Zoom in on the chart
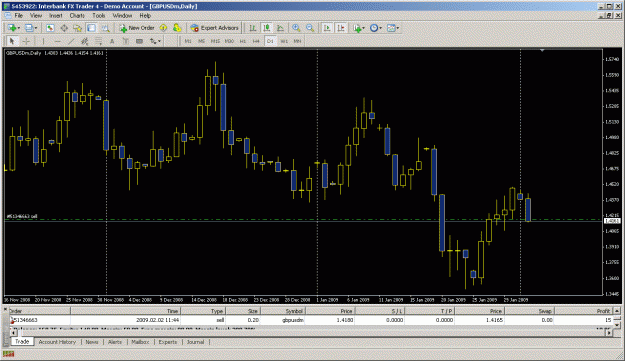The width and height of the screenshot is (625, 361). (296, 28)
